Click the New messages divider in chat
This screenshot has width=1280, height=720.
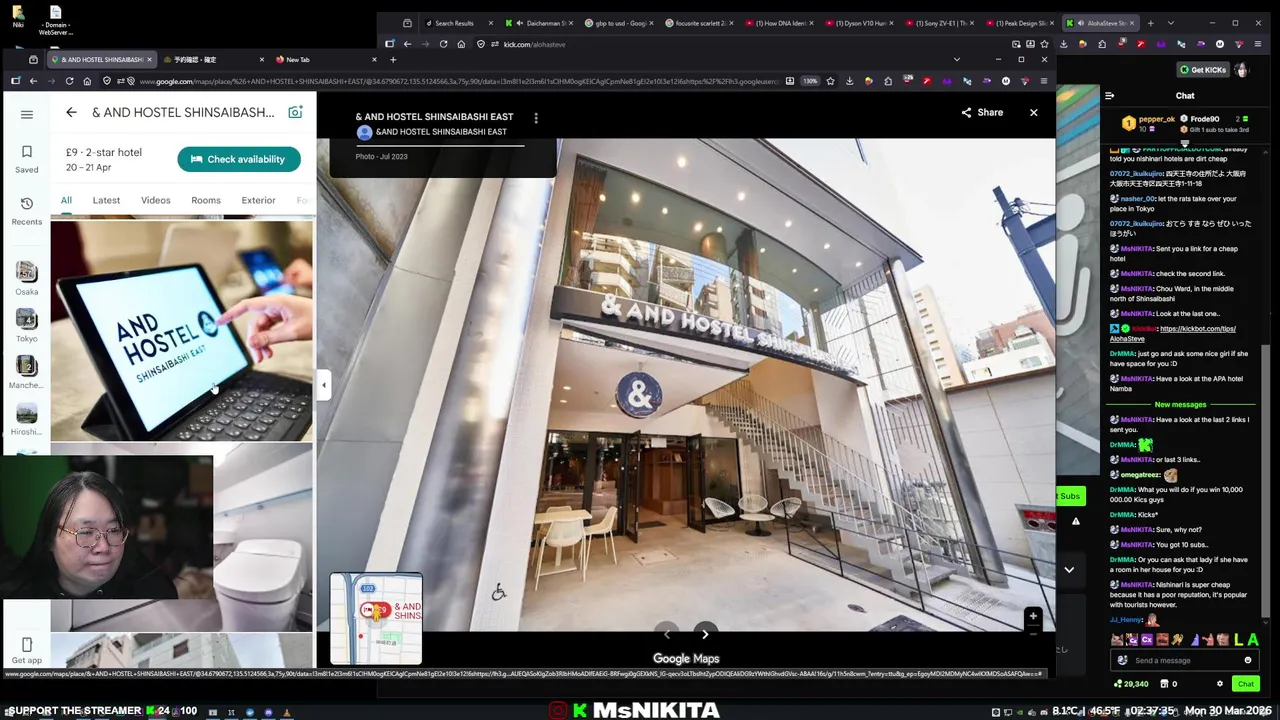point(1180,405)
